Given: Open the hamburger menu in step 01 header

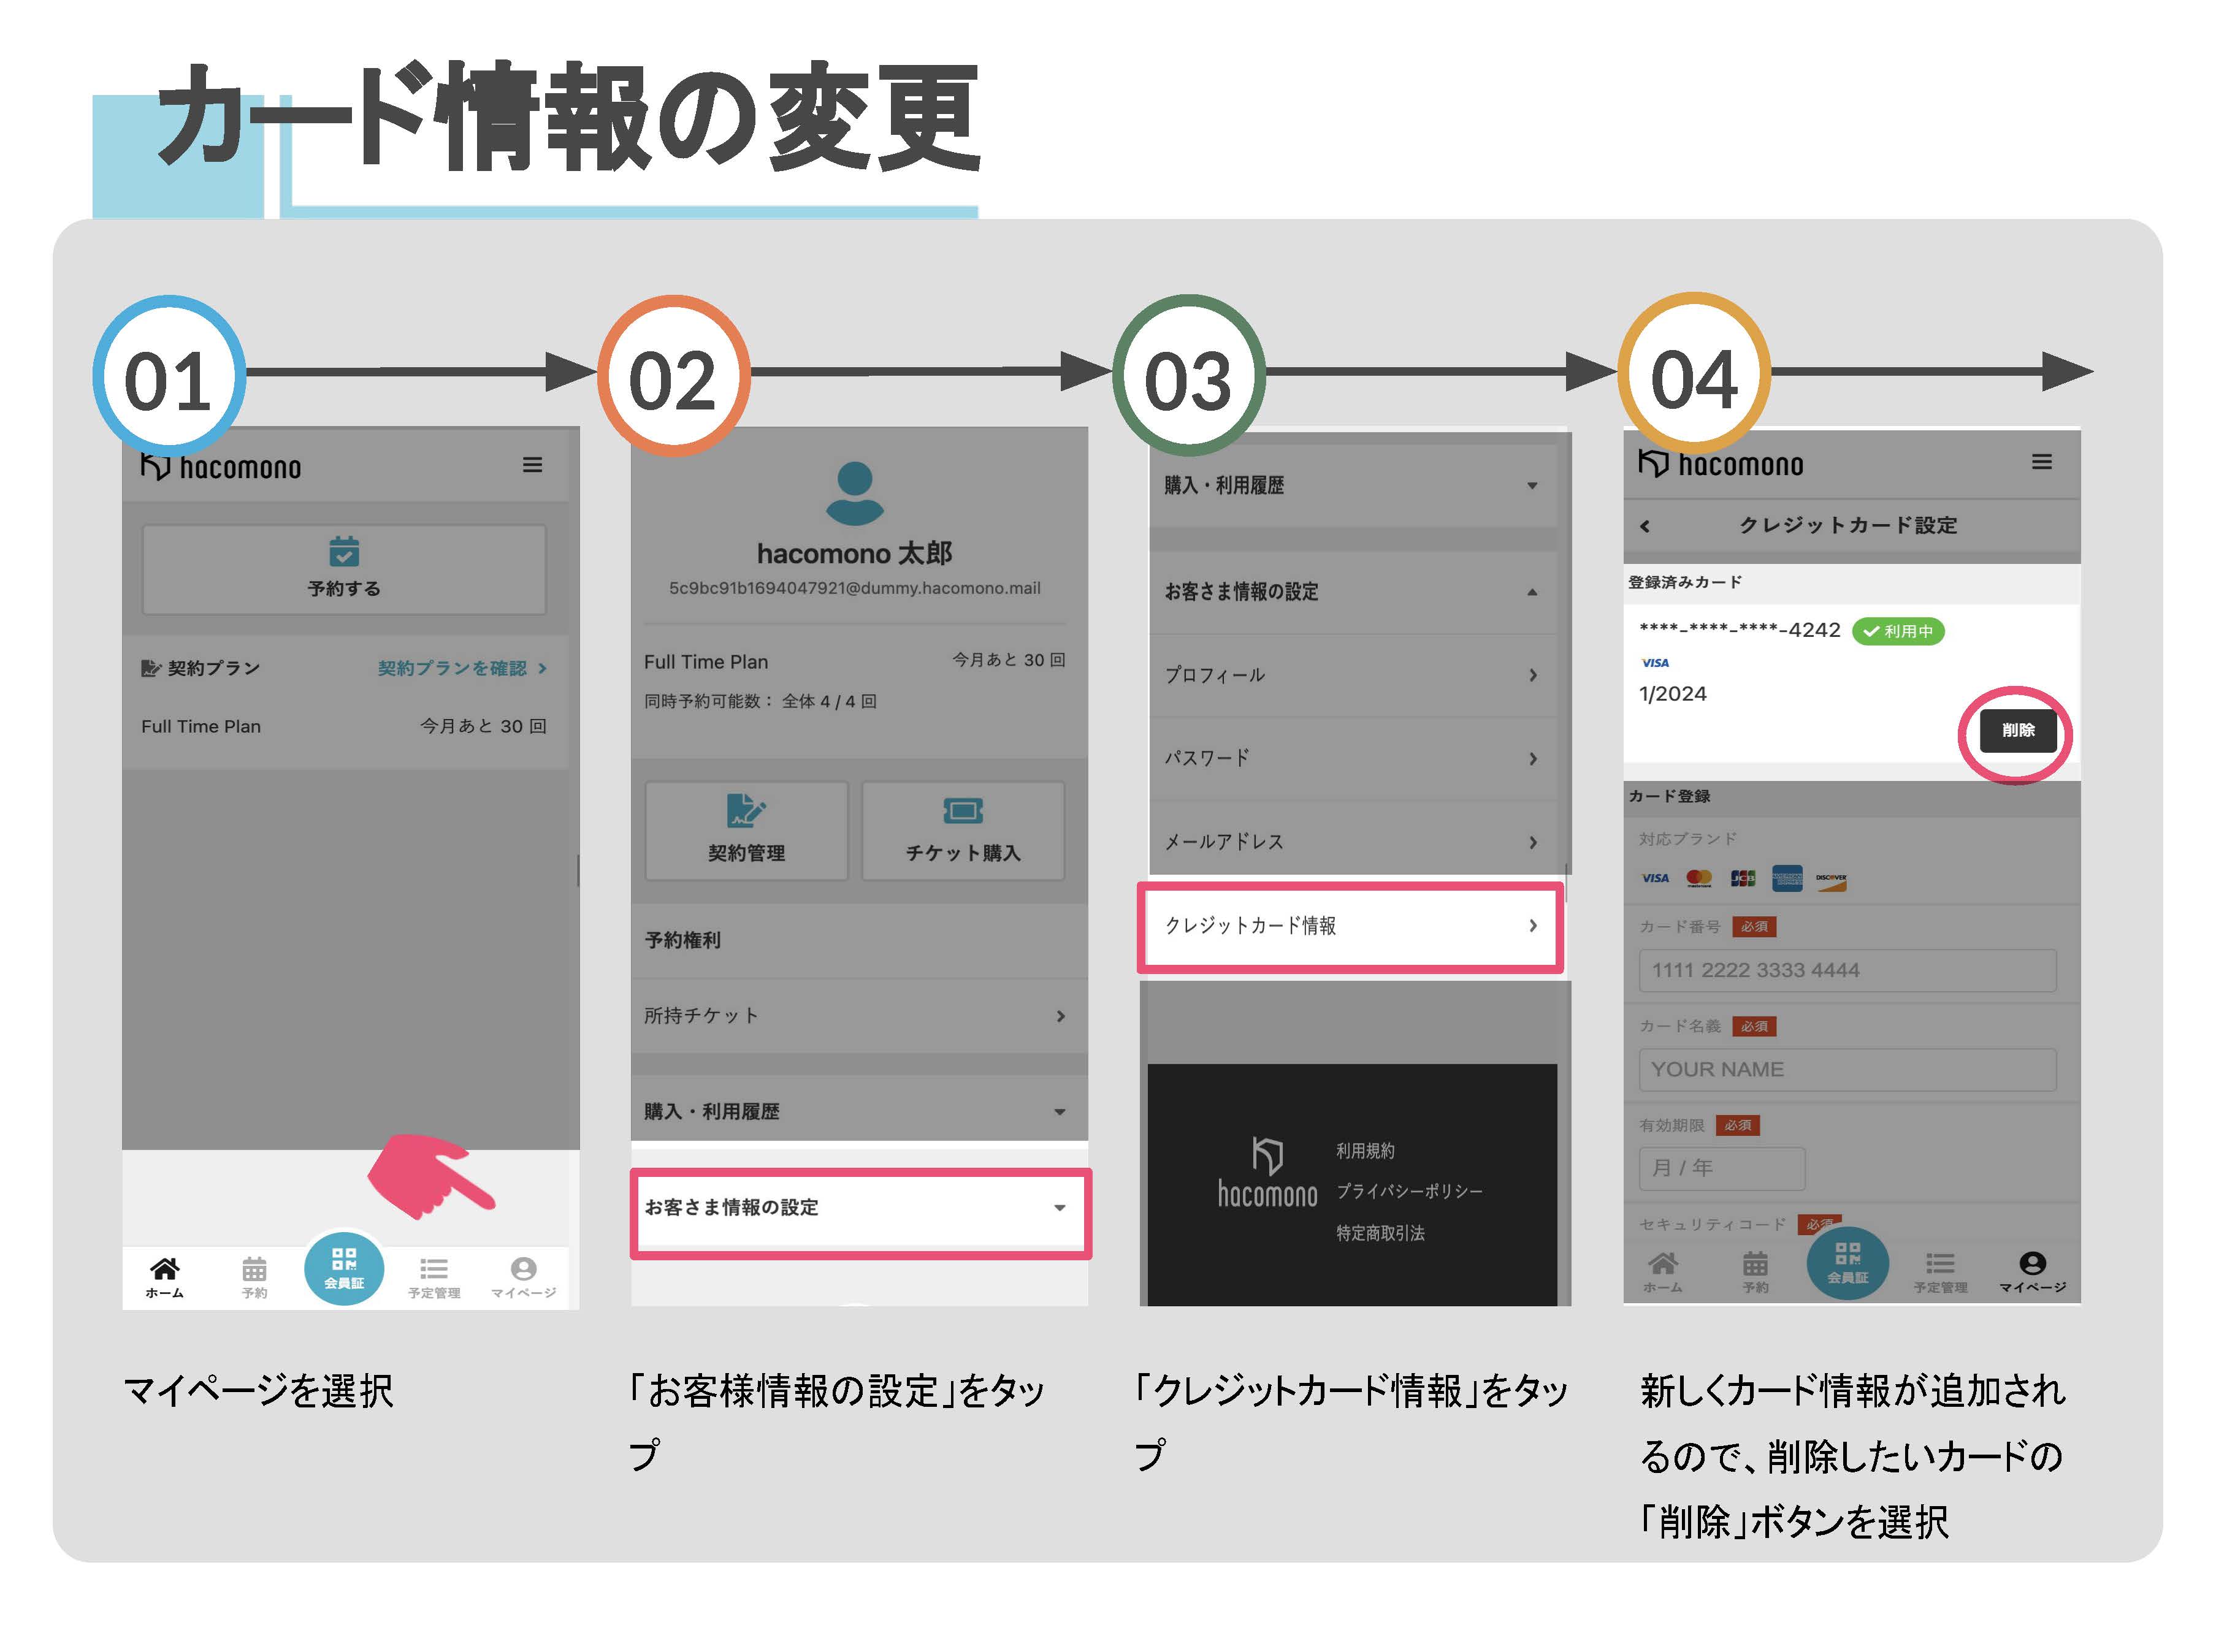Looking at the screenshot, I should point(532,465).
